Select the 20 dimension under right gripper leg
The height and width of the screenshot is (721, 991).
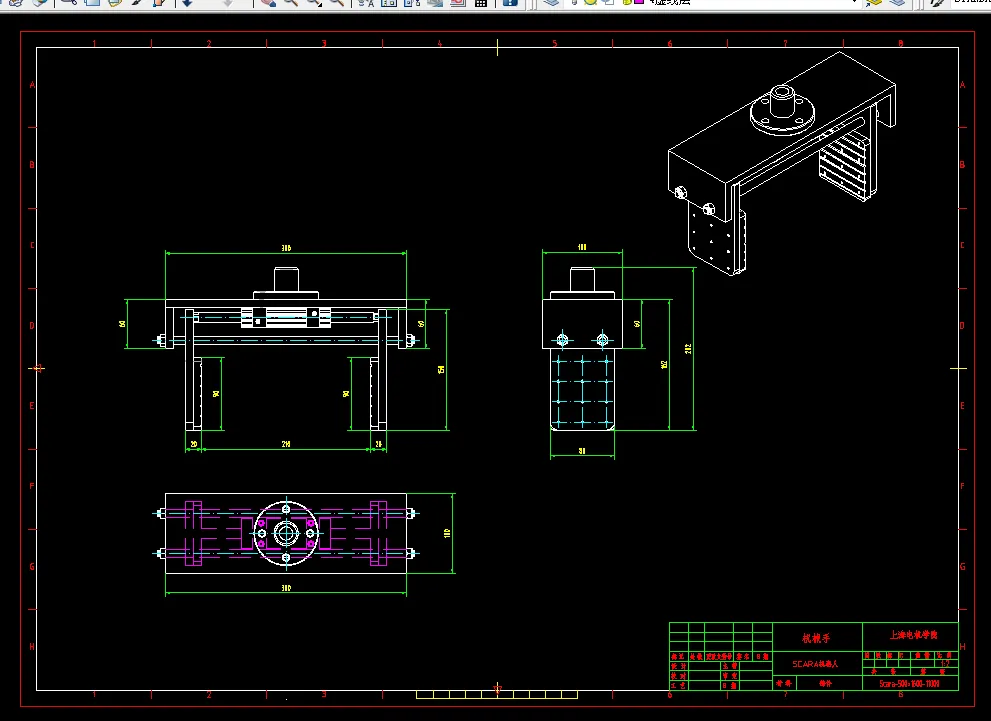tap(378, 444)
